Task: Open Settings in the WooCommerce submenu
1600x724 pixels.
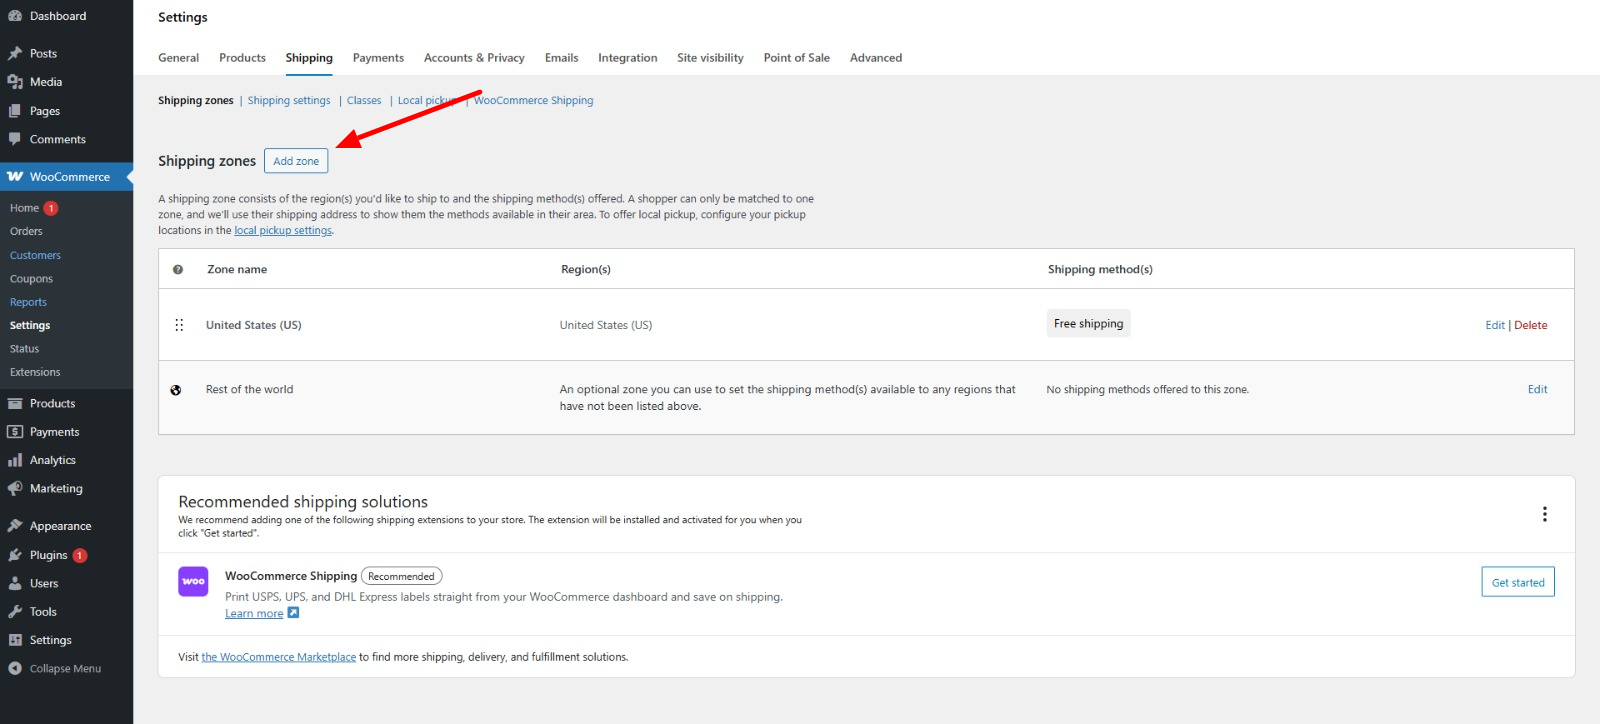Action: (30, 326)
